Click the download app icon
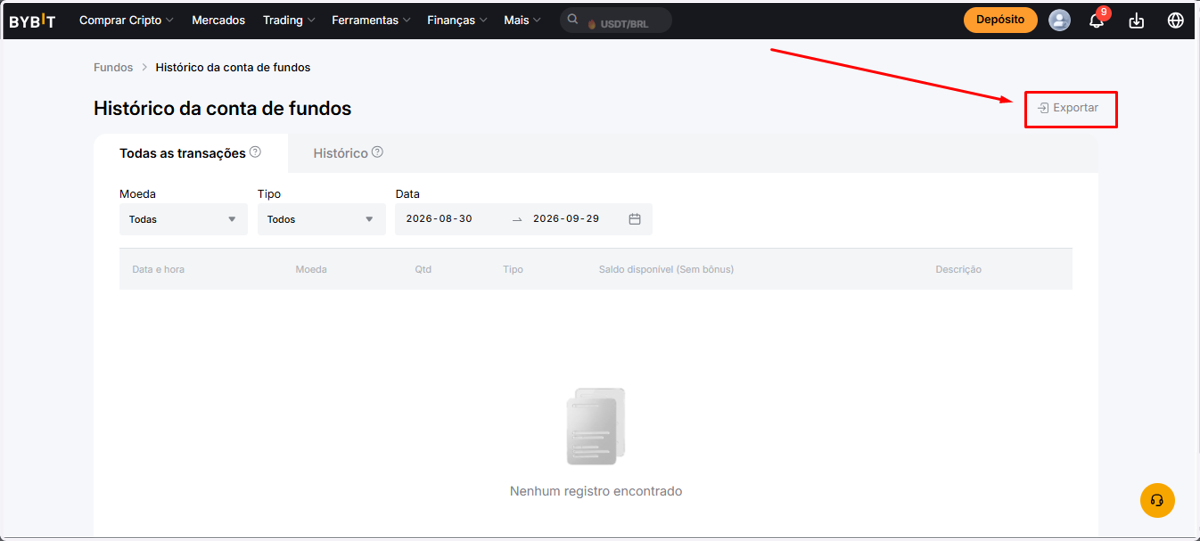Screen dimensions: 1200x541 tap(1136, 20)
